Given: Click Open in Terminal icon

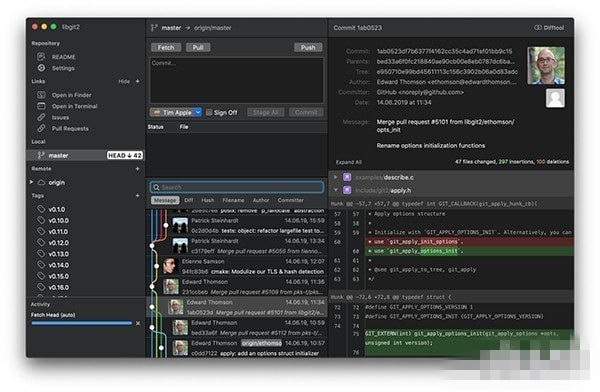Looking at the screenshot, I should point(41,106).
